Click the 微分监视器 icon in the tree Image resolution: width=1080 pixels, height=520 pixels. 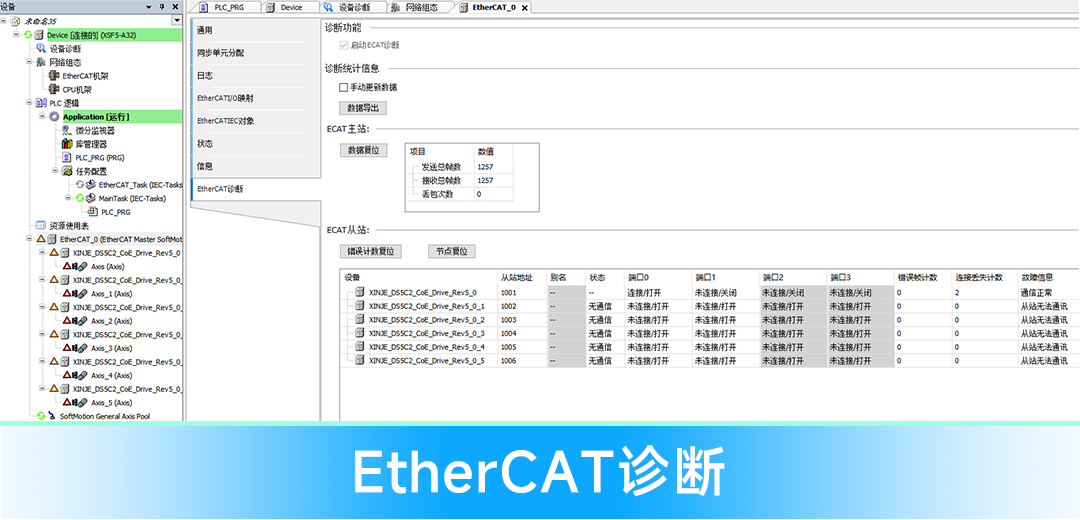coord(67,130)
